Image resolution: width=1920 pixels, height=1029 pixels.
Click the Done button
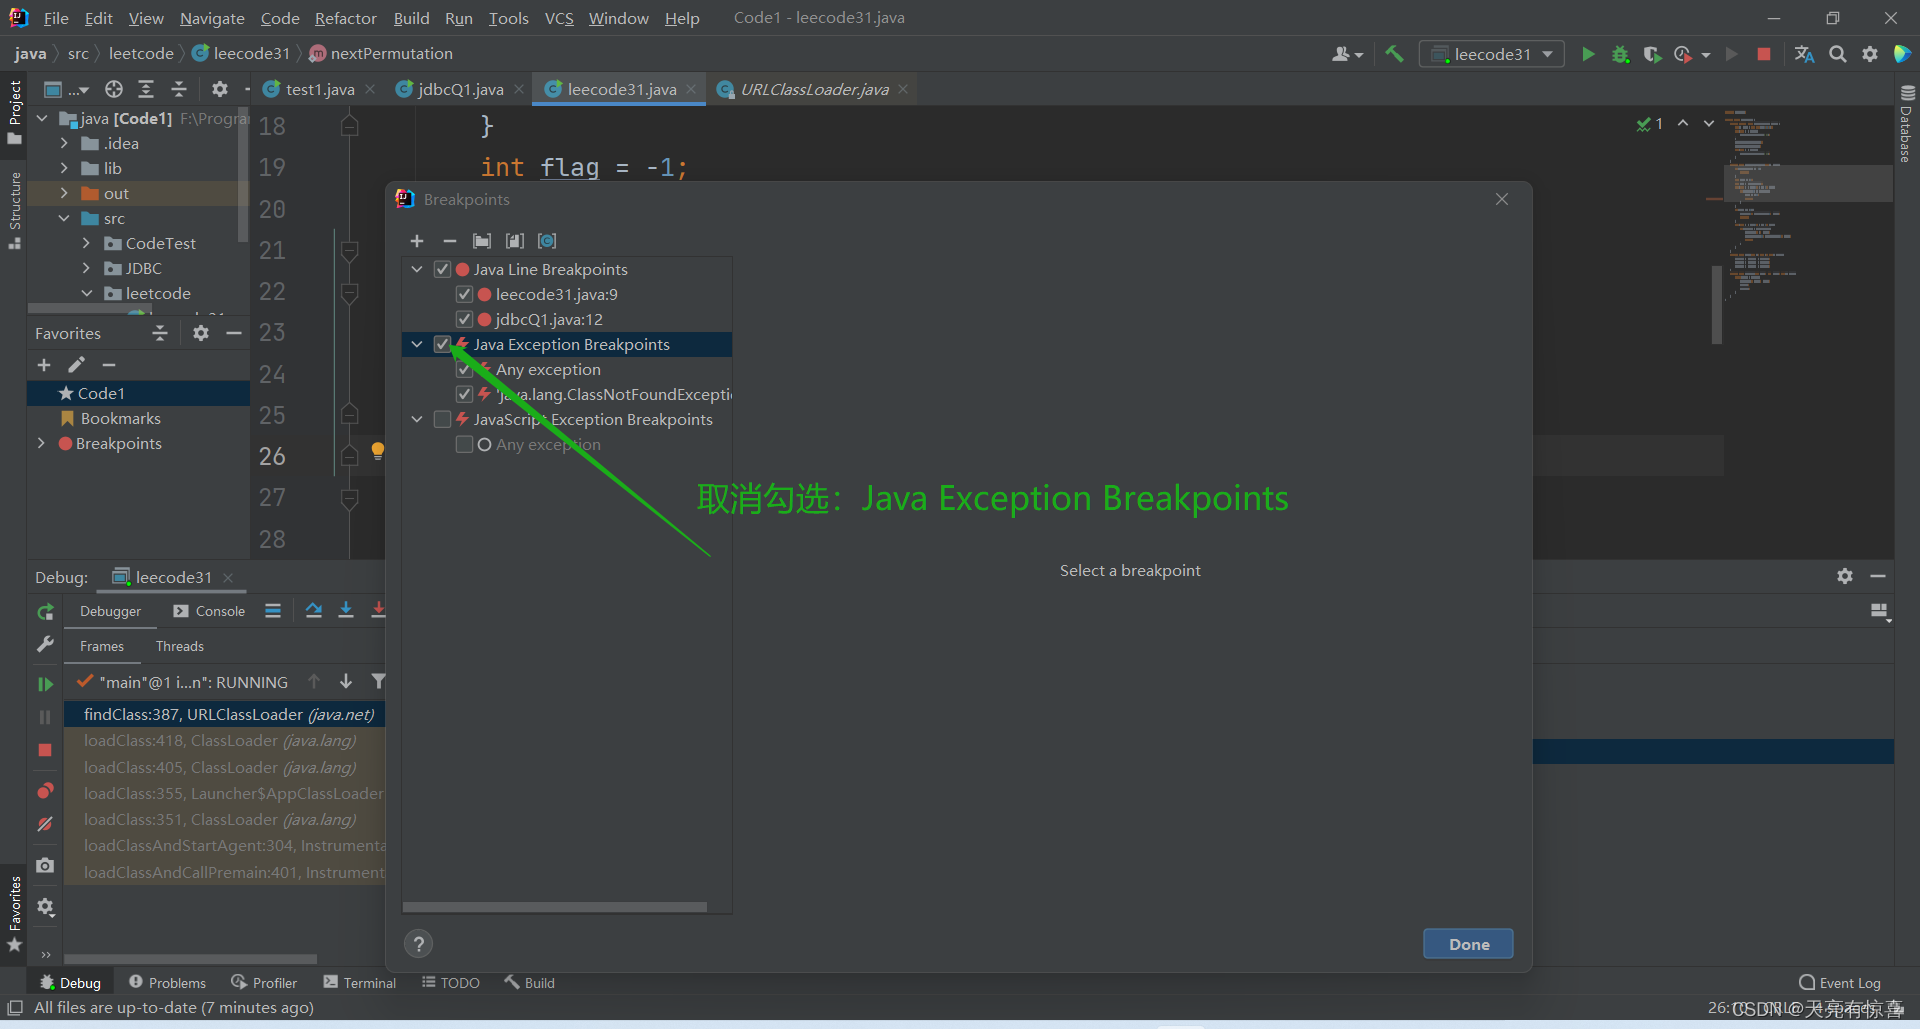click(1468, 944)
